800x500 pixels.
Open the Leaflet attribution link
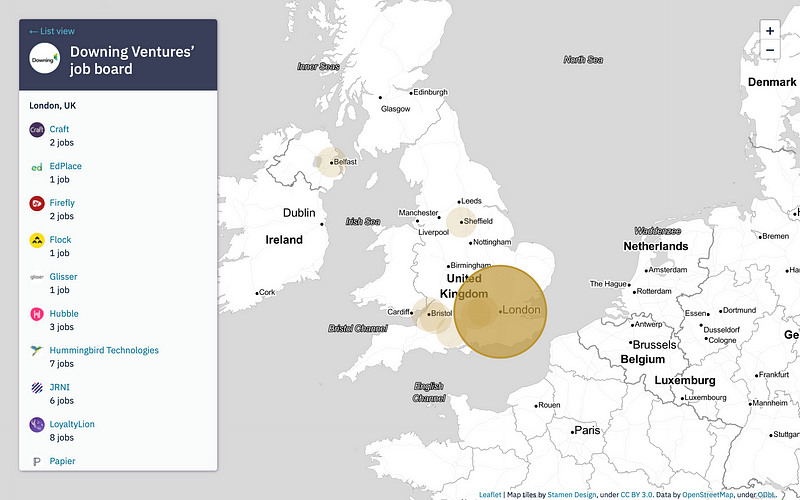pyautogui.click(x=490, y=494)
